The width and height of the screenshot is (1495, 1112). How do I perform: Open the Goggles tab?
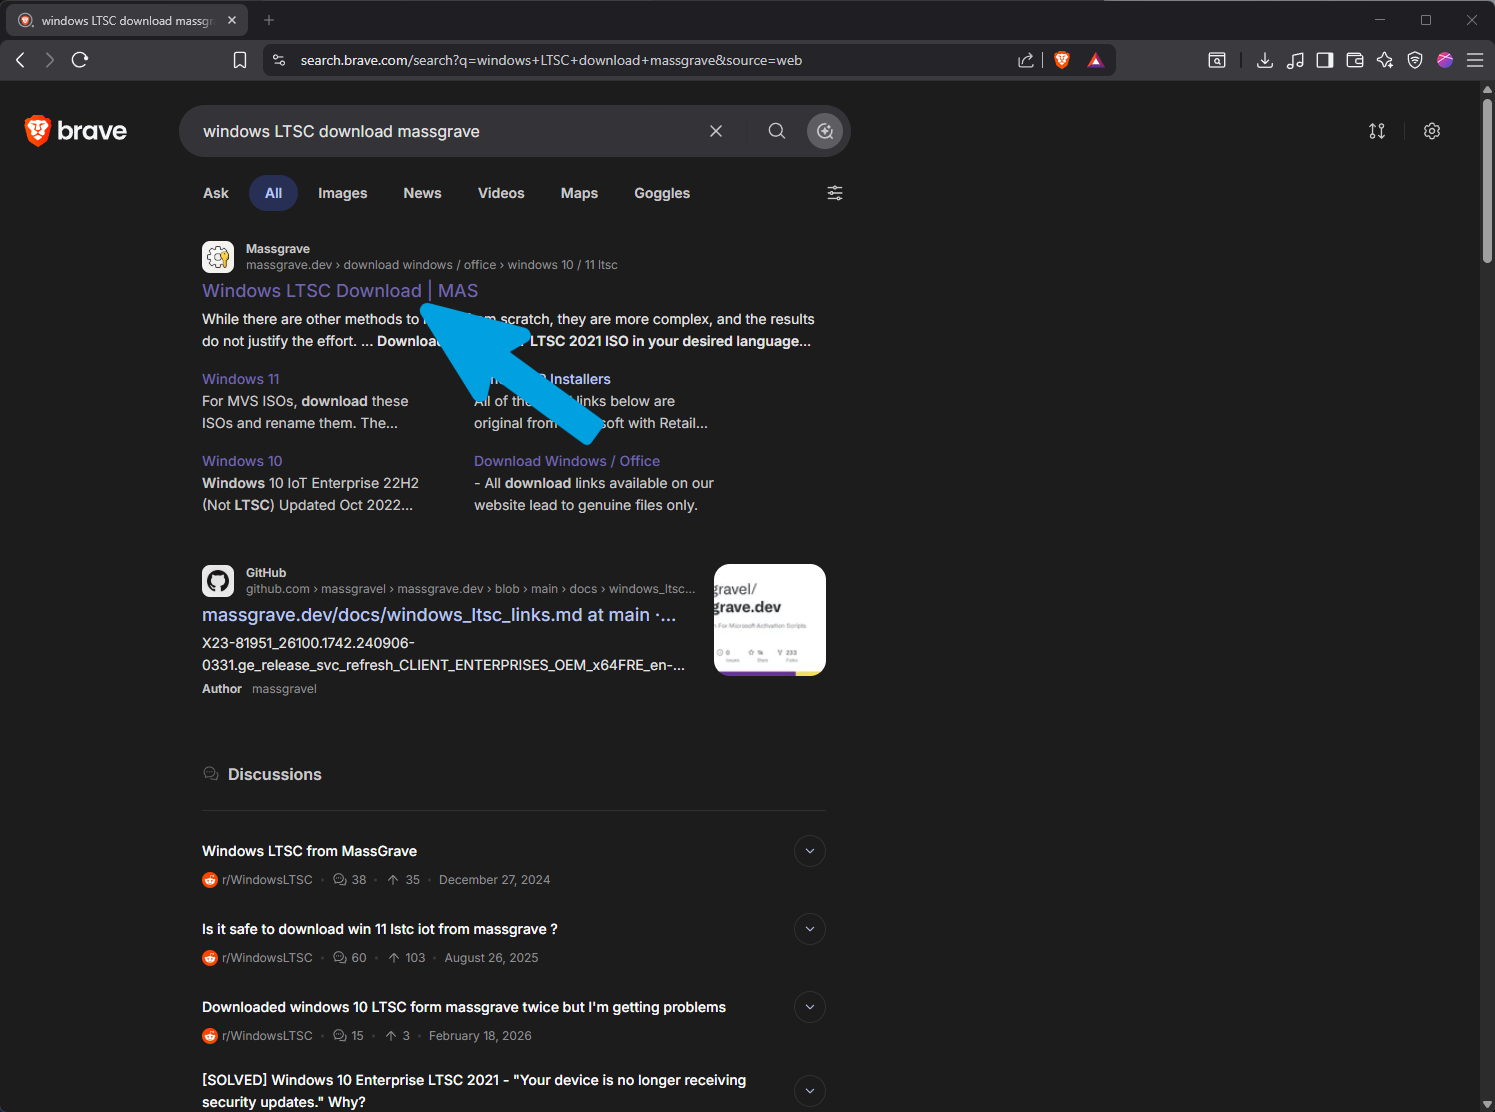click(662, 193)
